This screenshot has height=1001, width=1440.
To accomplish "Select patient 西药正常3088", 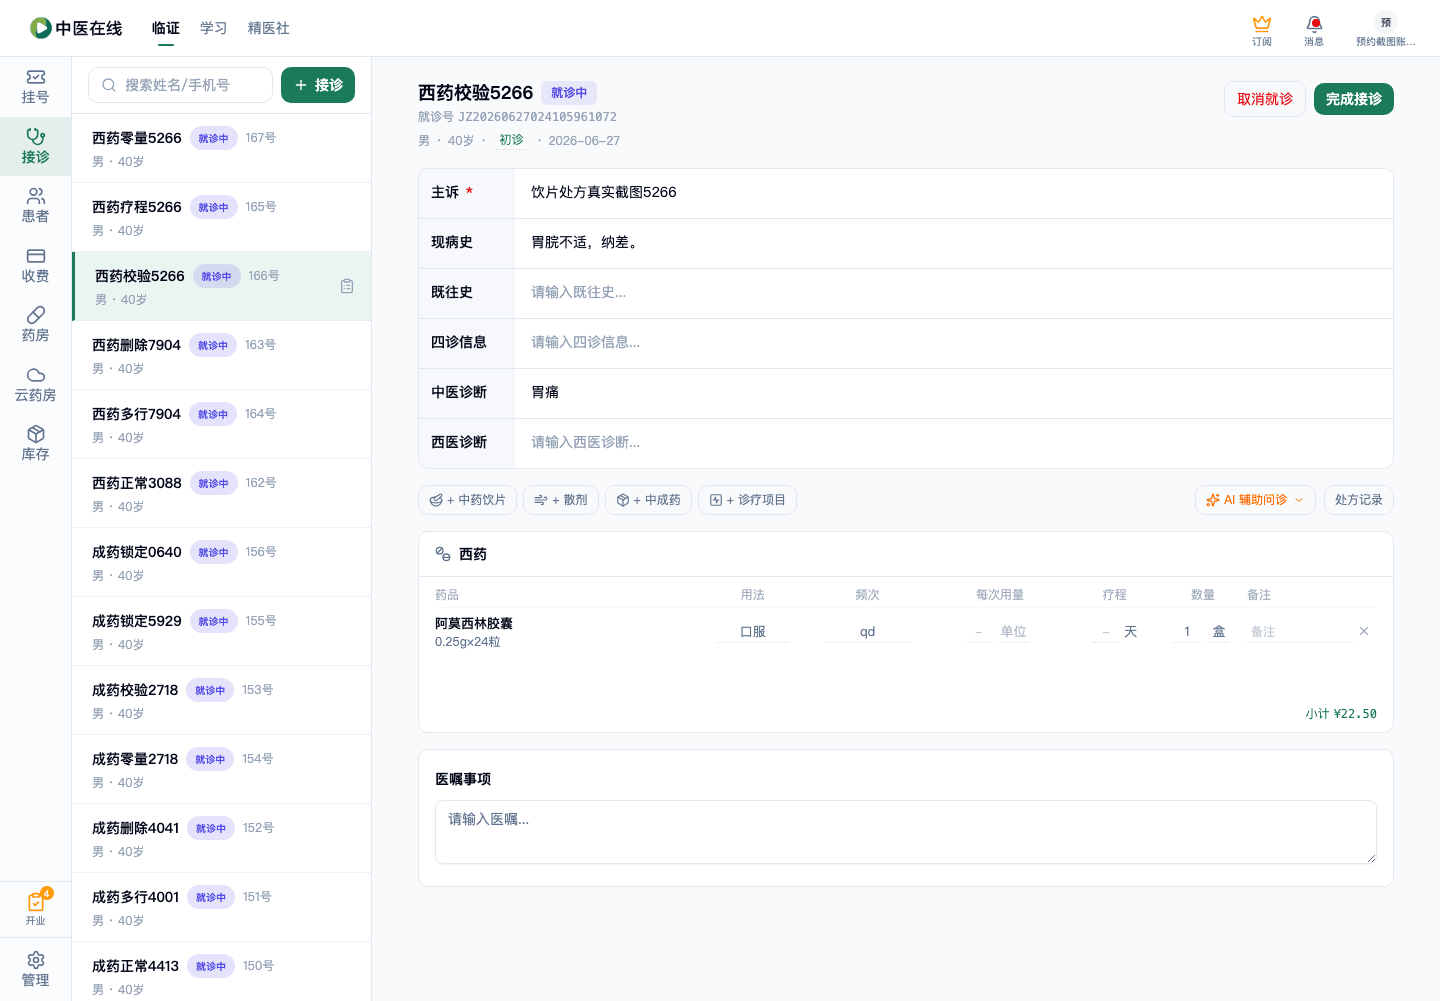I will tap(221, 493).
